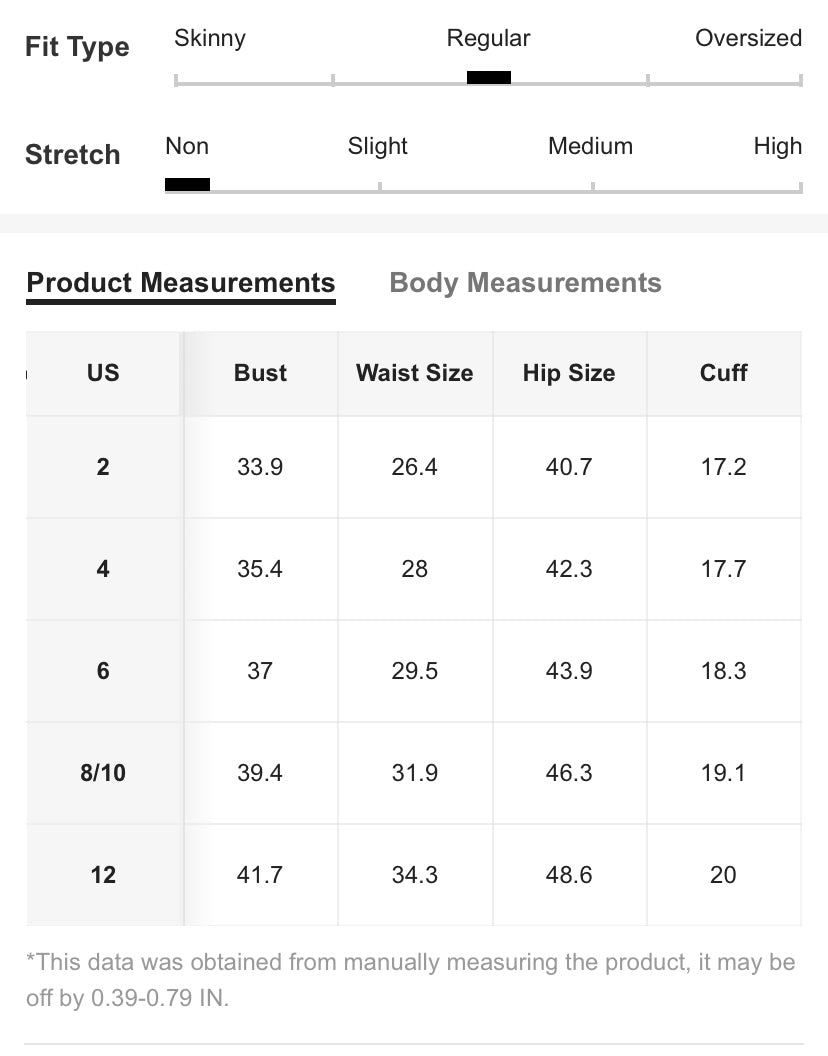Select the US size 12 row label

pos(103,875)
